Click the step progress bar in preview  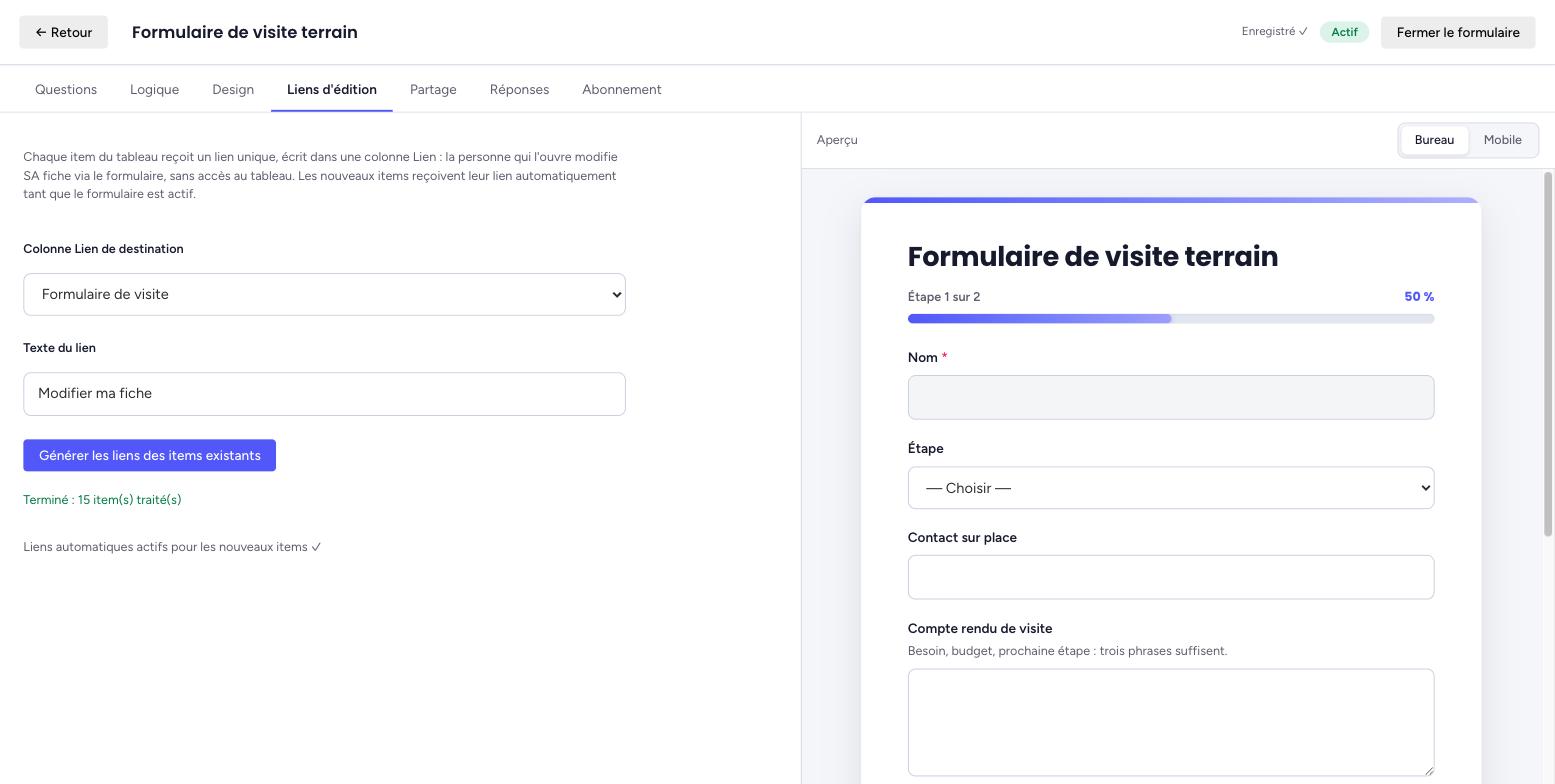[1170, 319]
